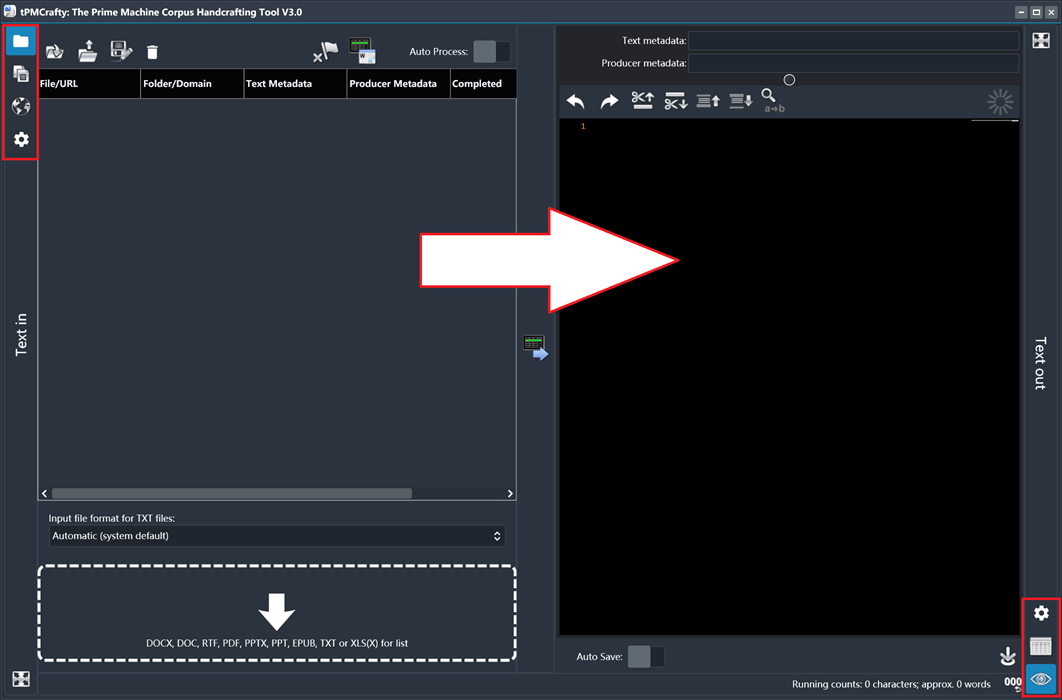Click the 000 counter reset icon
Image resolution: width=1062 pixels, height=700 pixels.
[1012, 684]
